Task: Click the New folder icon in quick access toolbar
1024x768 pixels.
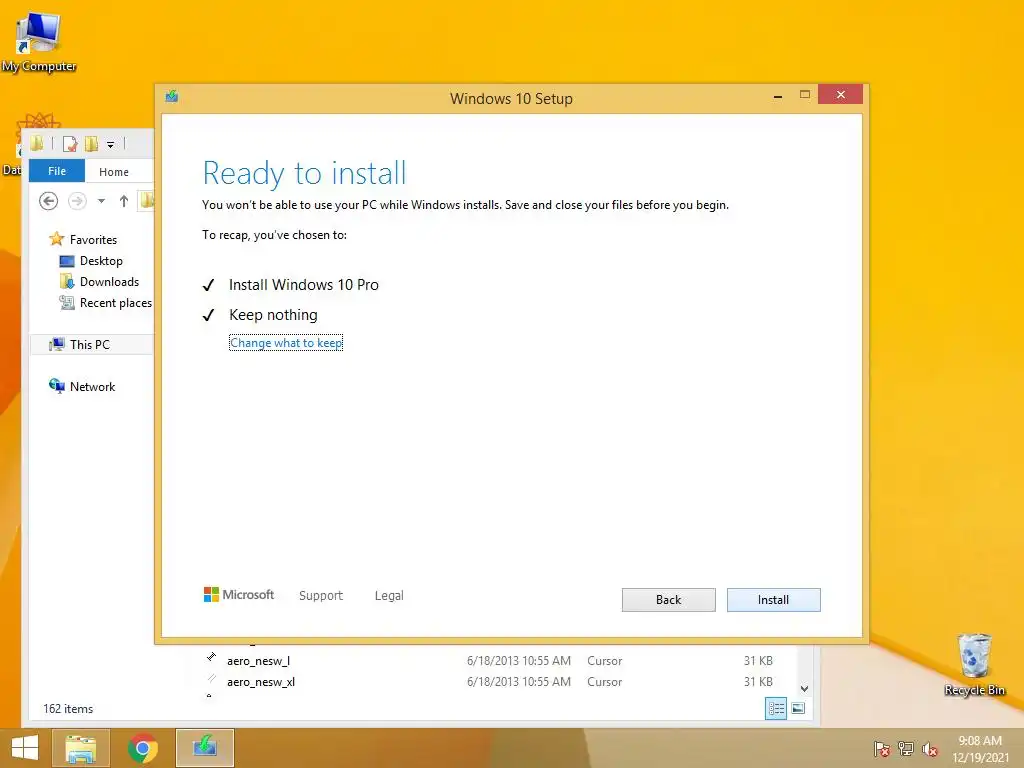Action: [91, 144]
